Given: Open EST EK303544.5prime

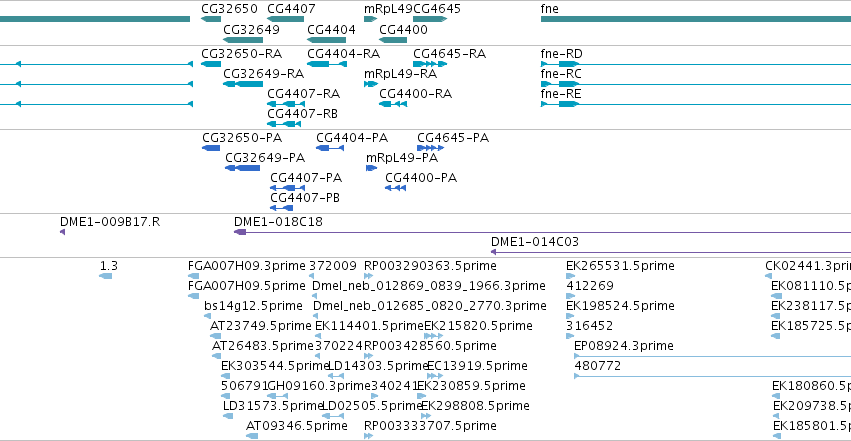Looking at the screenshot, I should 275,366.
